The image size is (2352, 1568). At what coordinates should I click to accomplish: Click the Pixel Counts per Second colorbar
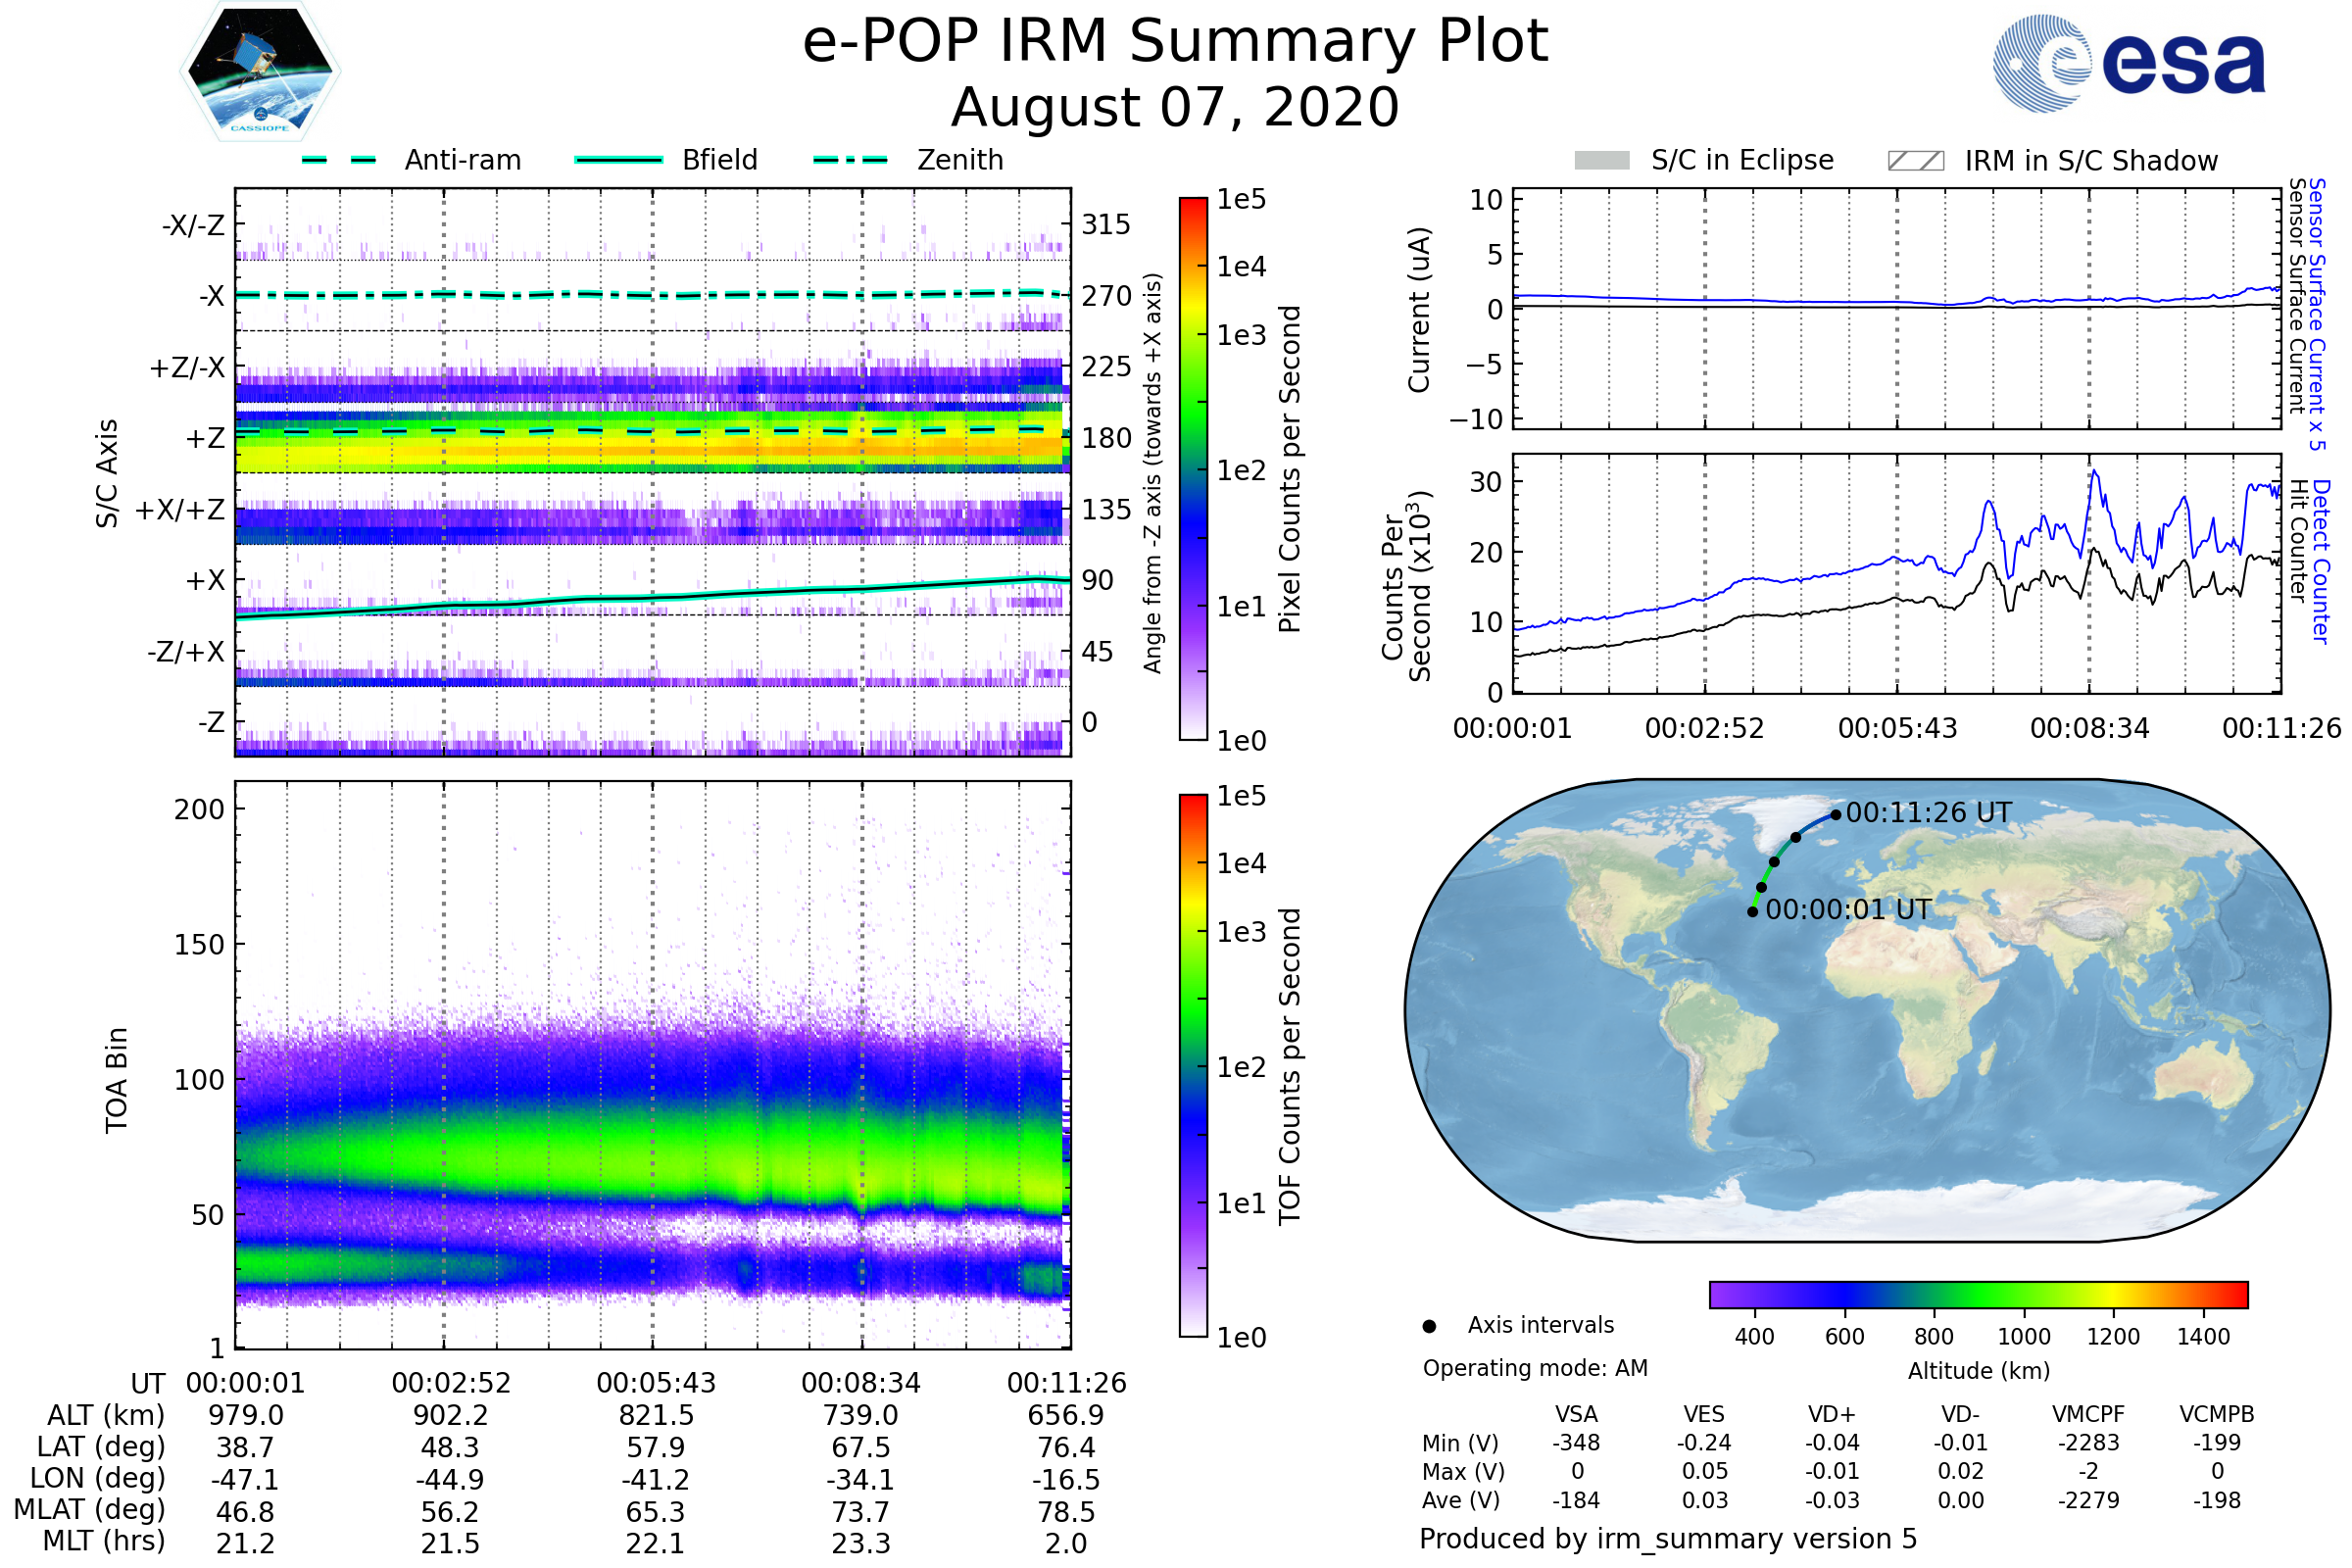tap(1194, 468)
